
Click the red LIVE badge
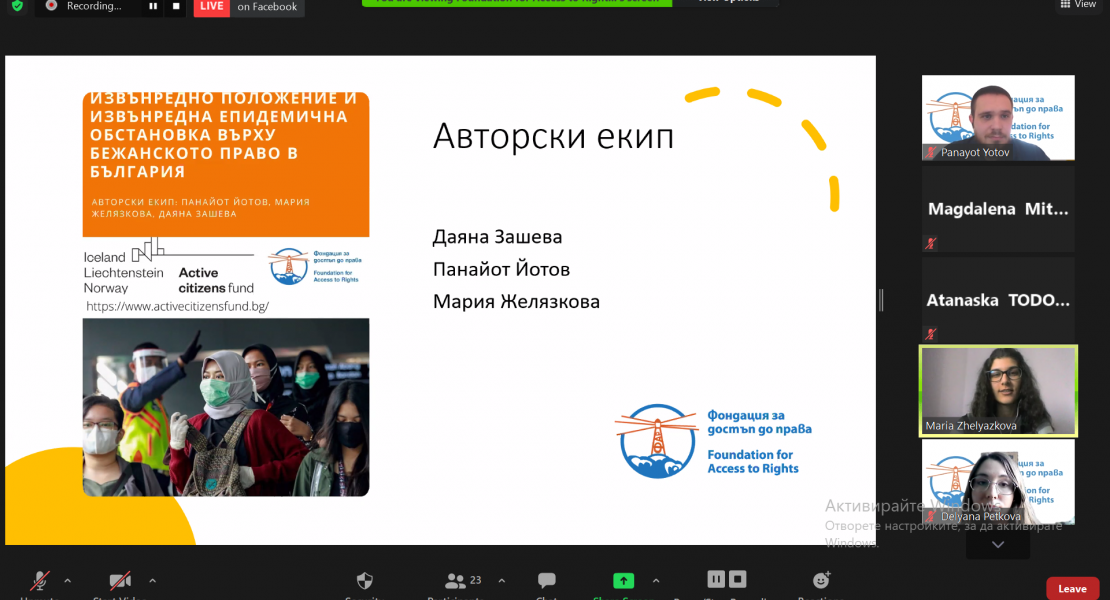point(212,7)
